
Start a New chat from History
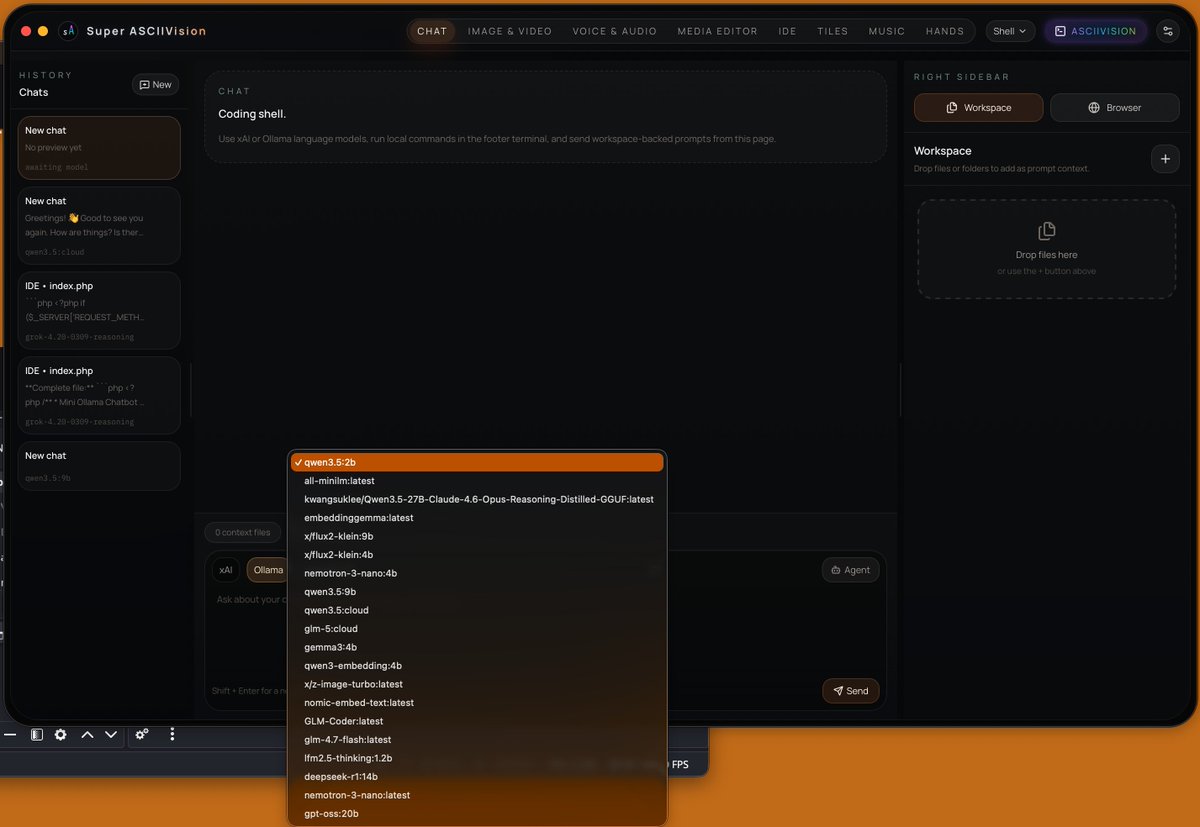156,85
